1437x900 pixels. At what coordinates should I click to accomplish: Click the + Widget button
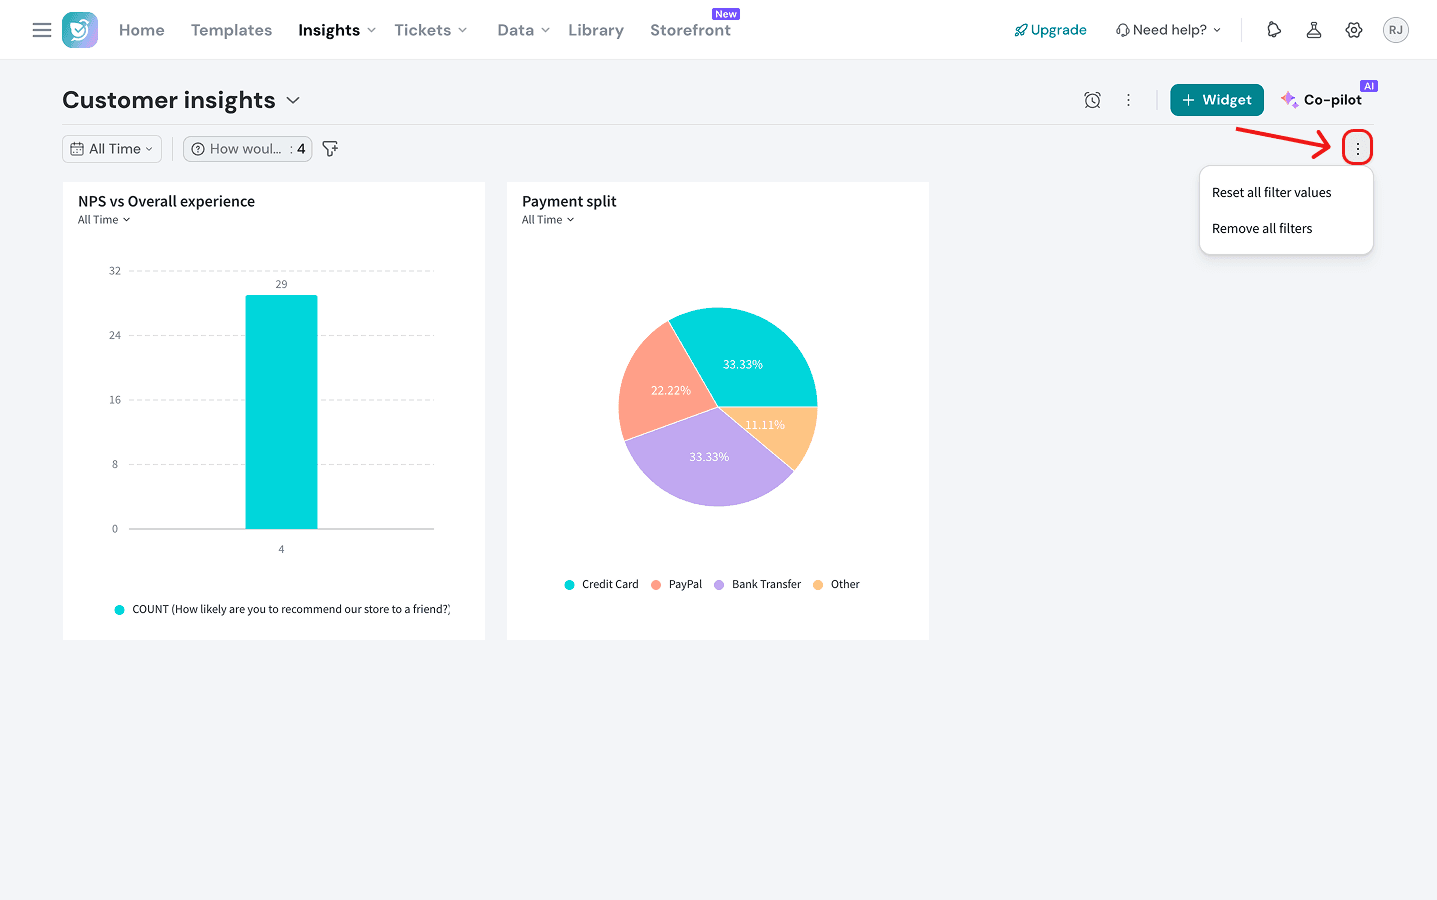pyautogui.click(x=1217, y=100)
